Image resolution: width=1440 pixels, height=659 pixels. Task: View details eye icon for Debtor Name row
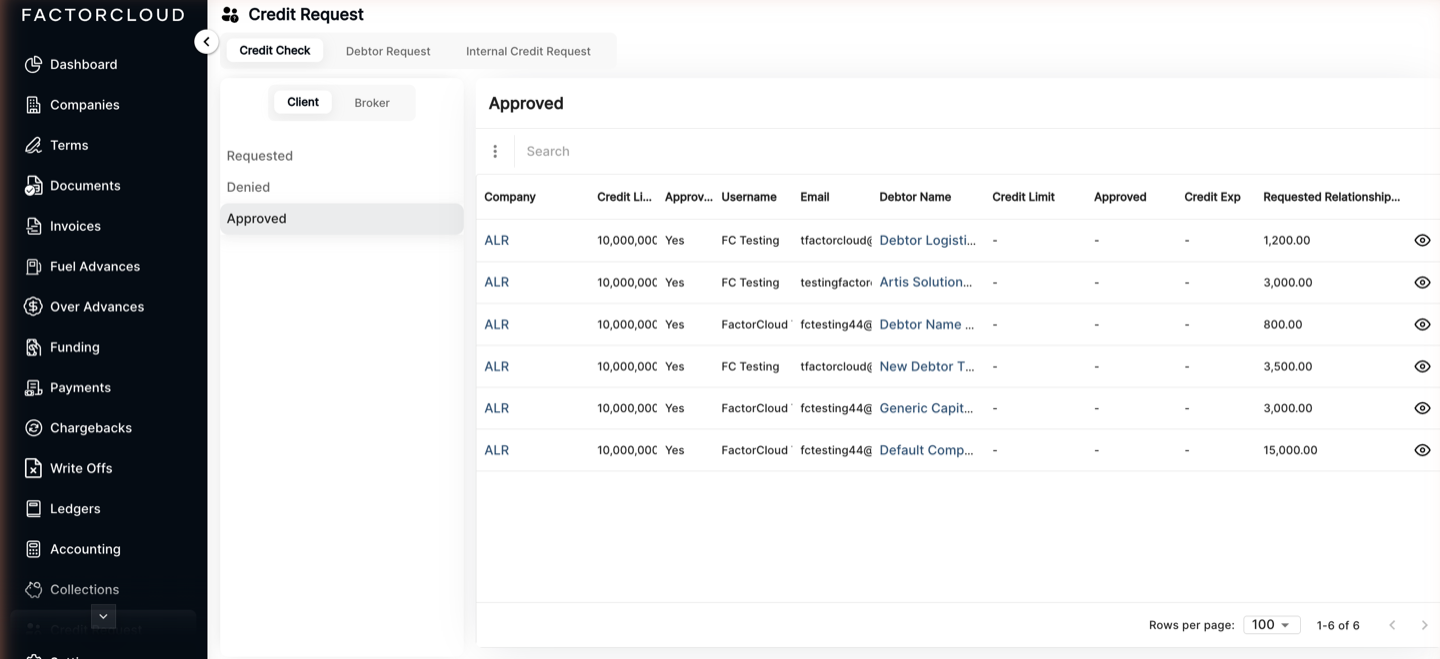[1422, 325]
